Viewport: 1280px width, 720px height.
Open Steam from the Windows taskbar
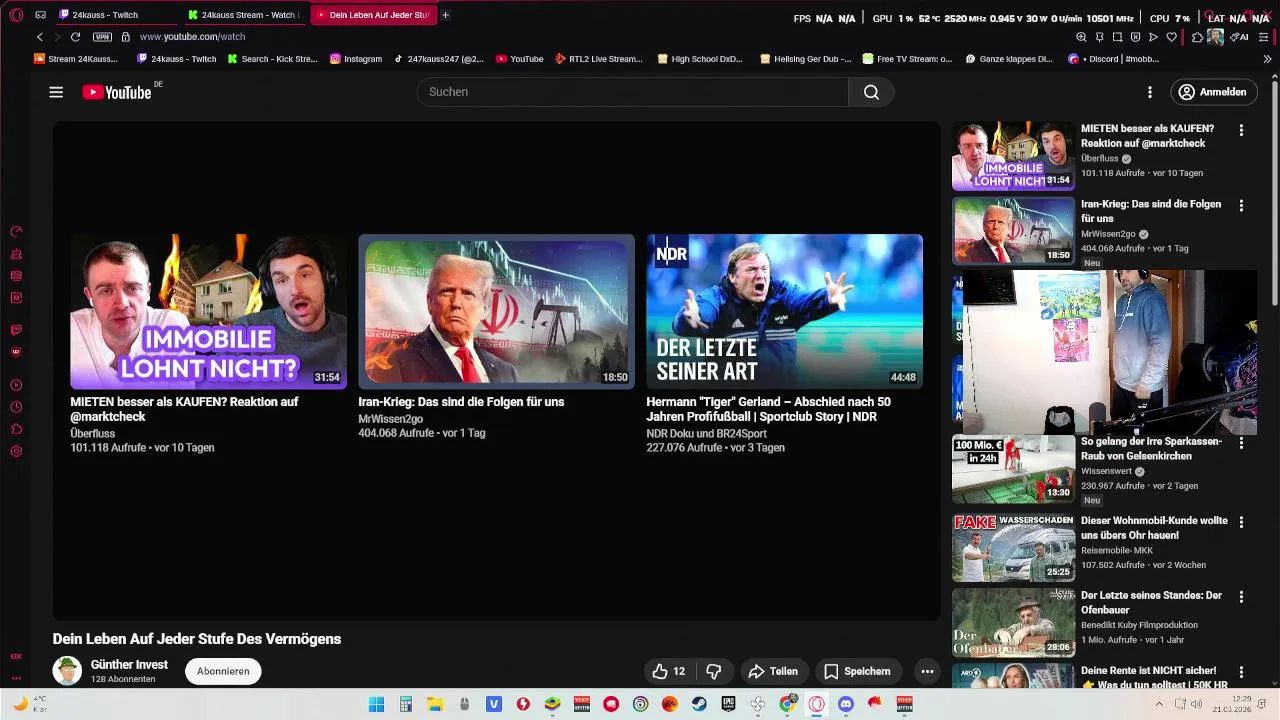(x=699, y=704)
